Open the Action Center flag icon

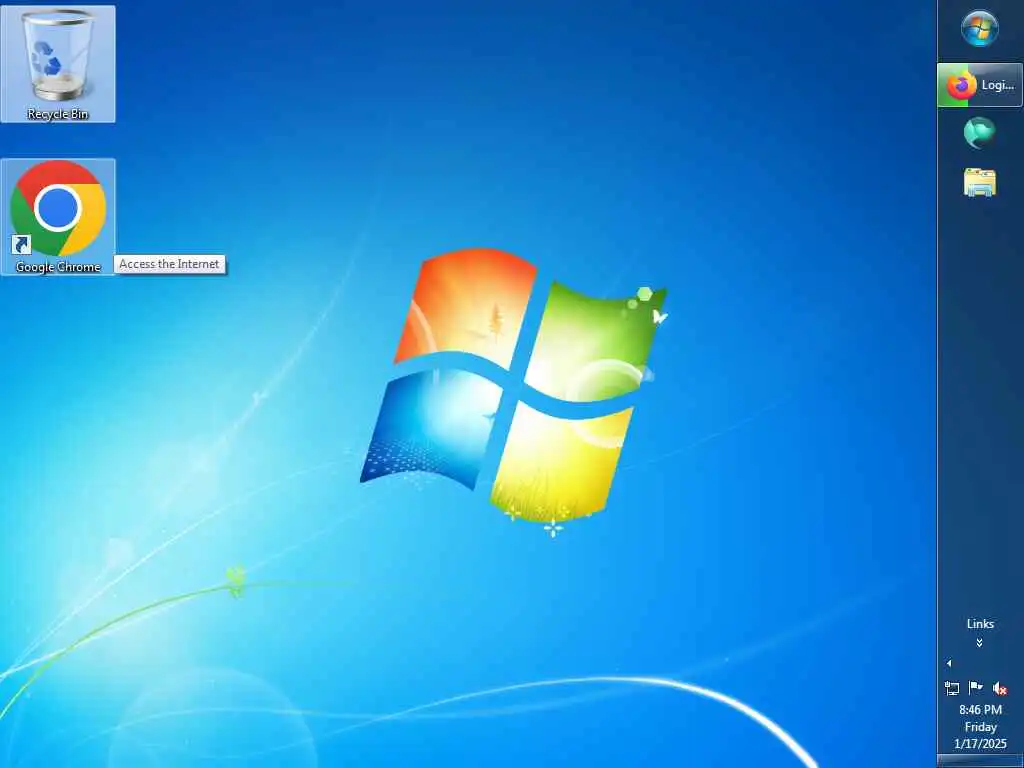tap(976, 688)
